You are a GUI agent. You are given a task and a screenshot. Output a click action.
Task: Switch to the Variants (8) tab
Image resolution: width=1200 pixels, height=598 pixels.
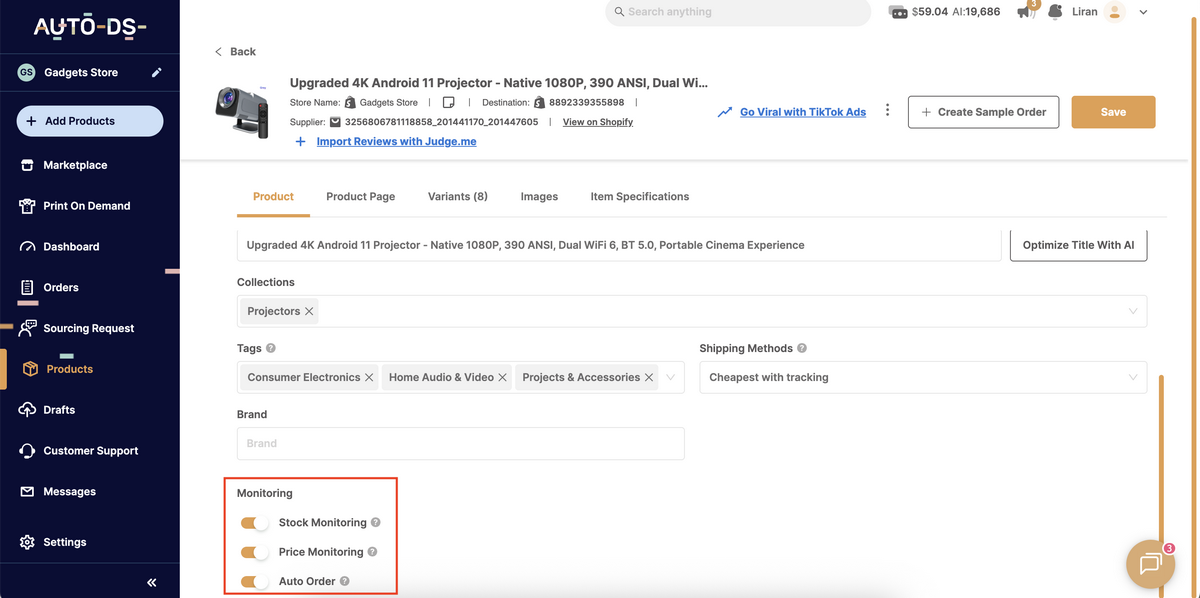(x=457, y=196)
